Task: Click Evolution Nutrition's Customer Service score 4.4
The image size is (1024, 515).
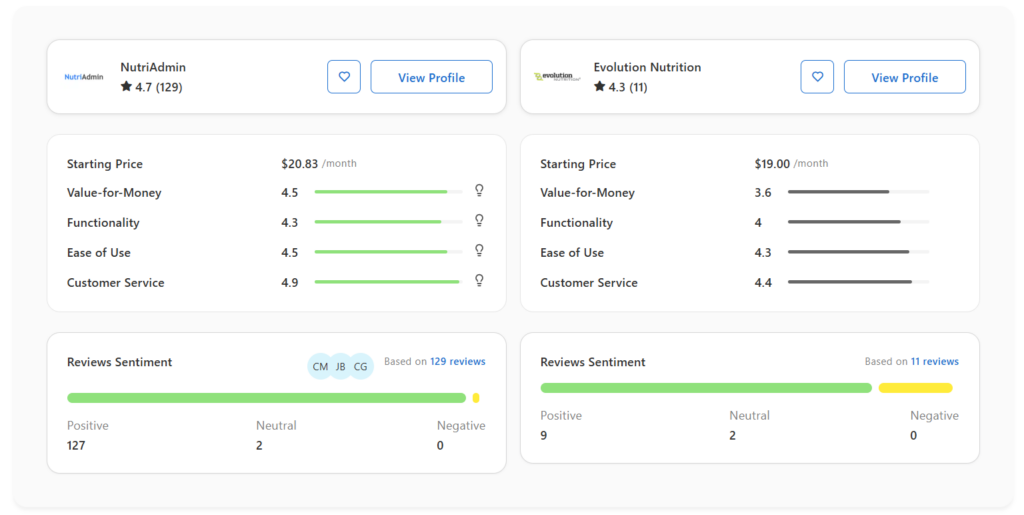Action: [763, 283]
